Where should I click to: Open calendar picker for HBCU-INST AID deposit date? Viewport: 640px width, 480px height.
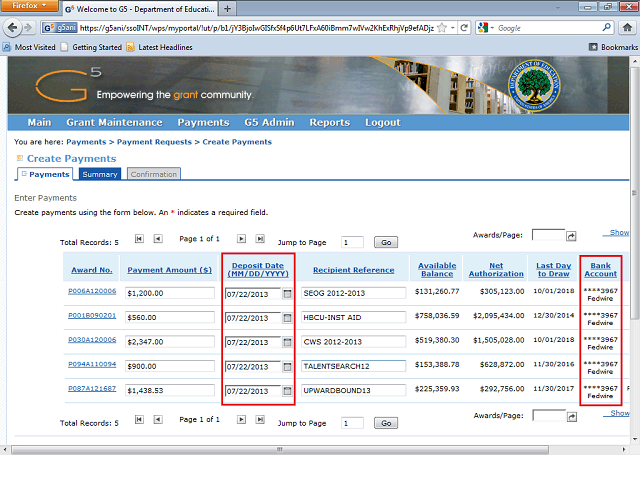pyautogui.click(x=287, y=318)
